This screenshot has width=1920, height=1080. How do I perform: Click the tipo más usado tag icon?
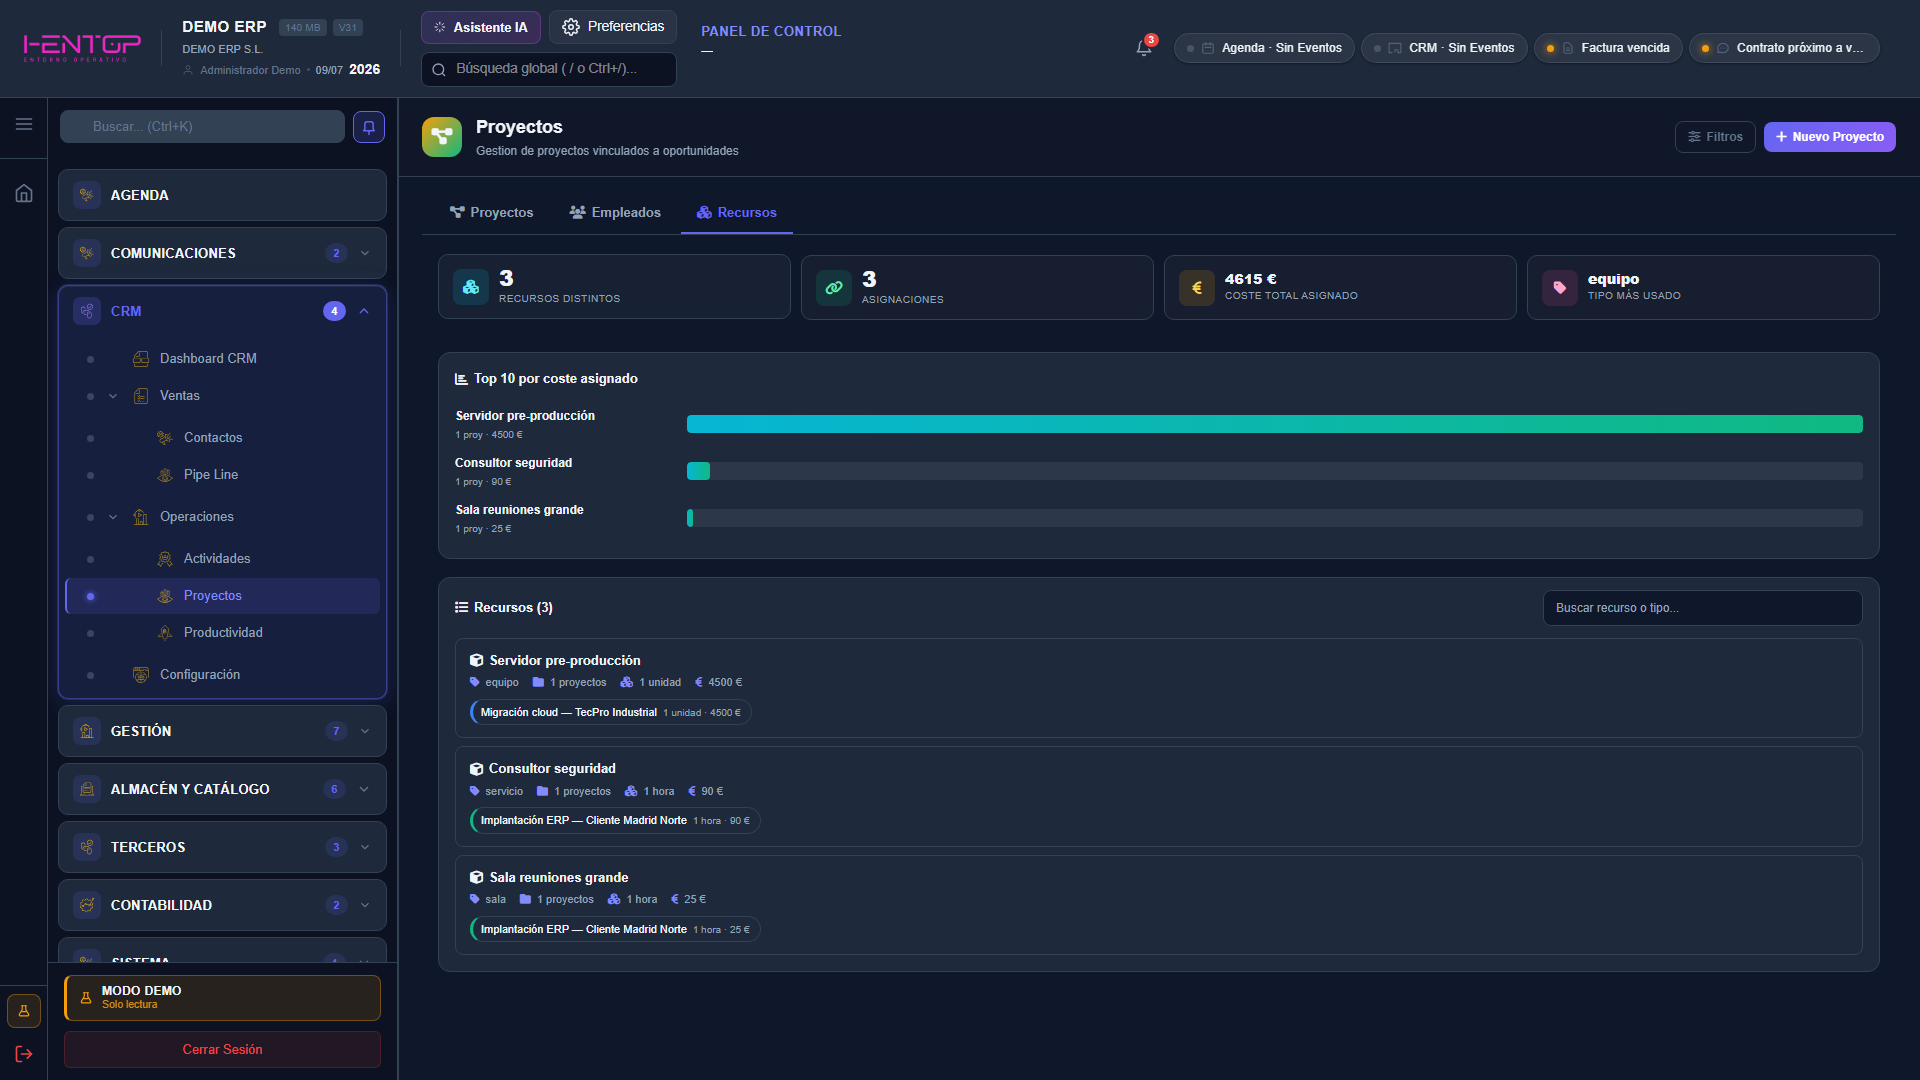tap(1560, 287)
